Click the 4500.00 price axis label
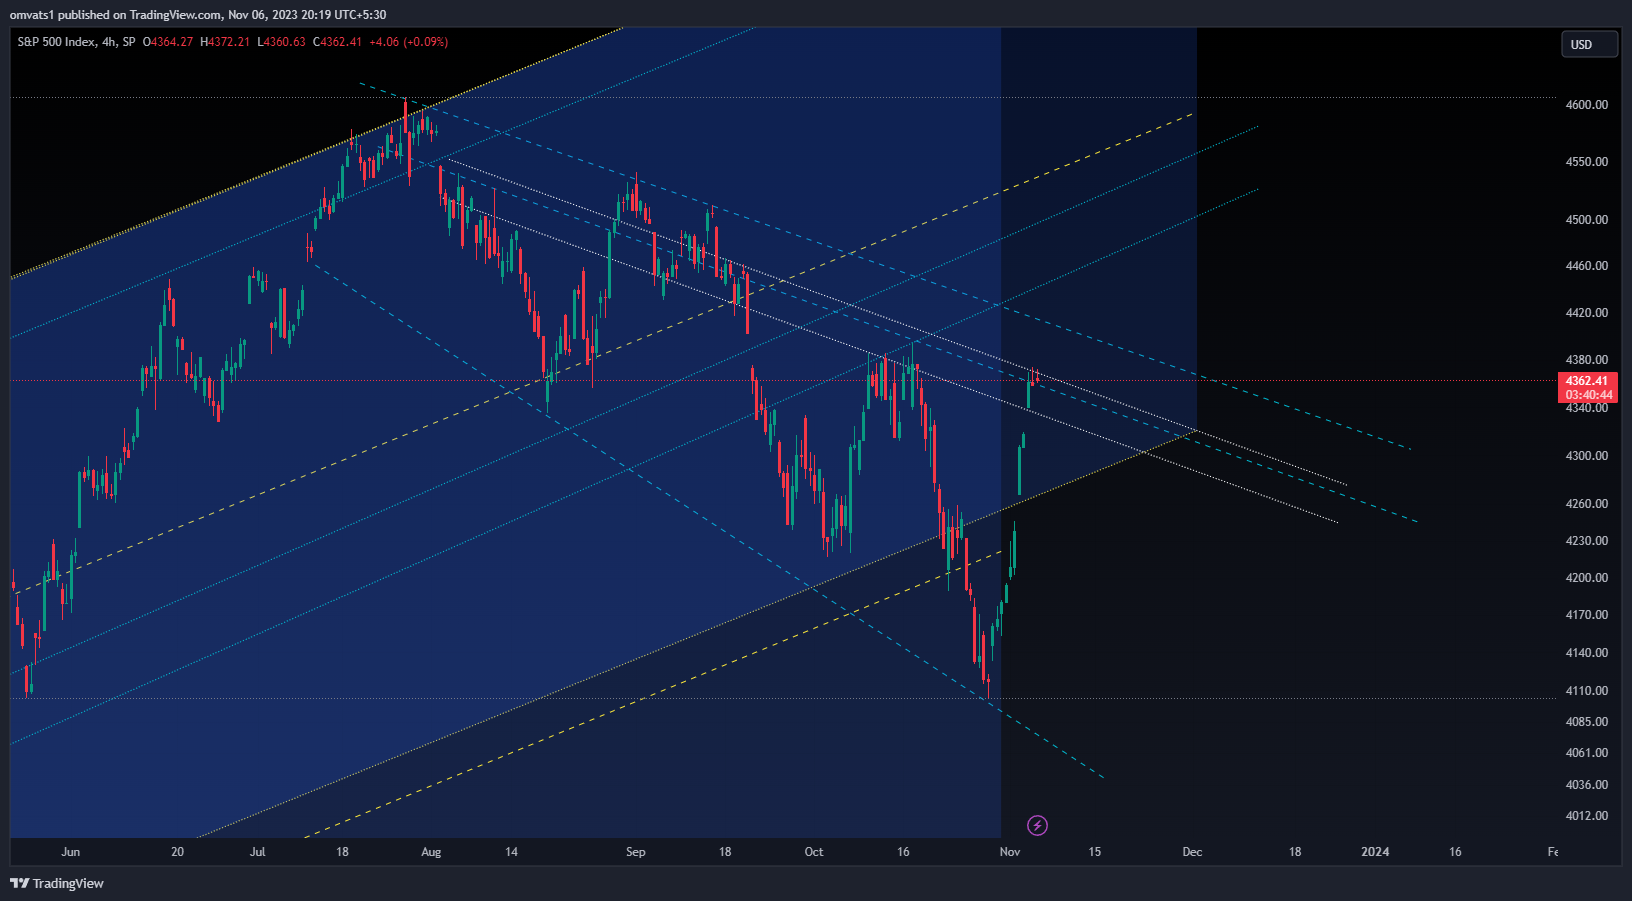This screenshot has height=901, width=1632. tap(1587, 220)
